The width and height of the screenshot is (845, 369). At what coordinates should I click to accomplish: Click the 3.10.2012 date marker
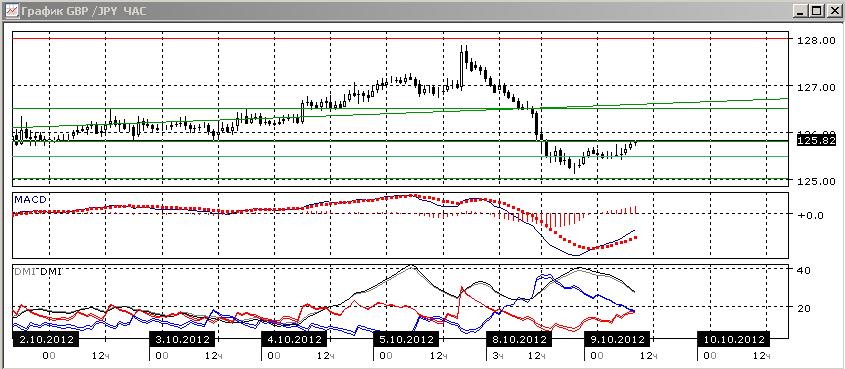tap(182, 339)
